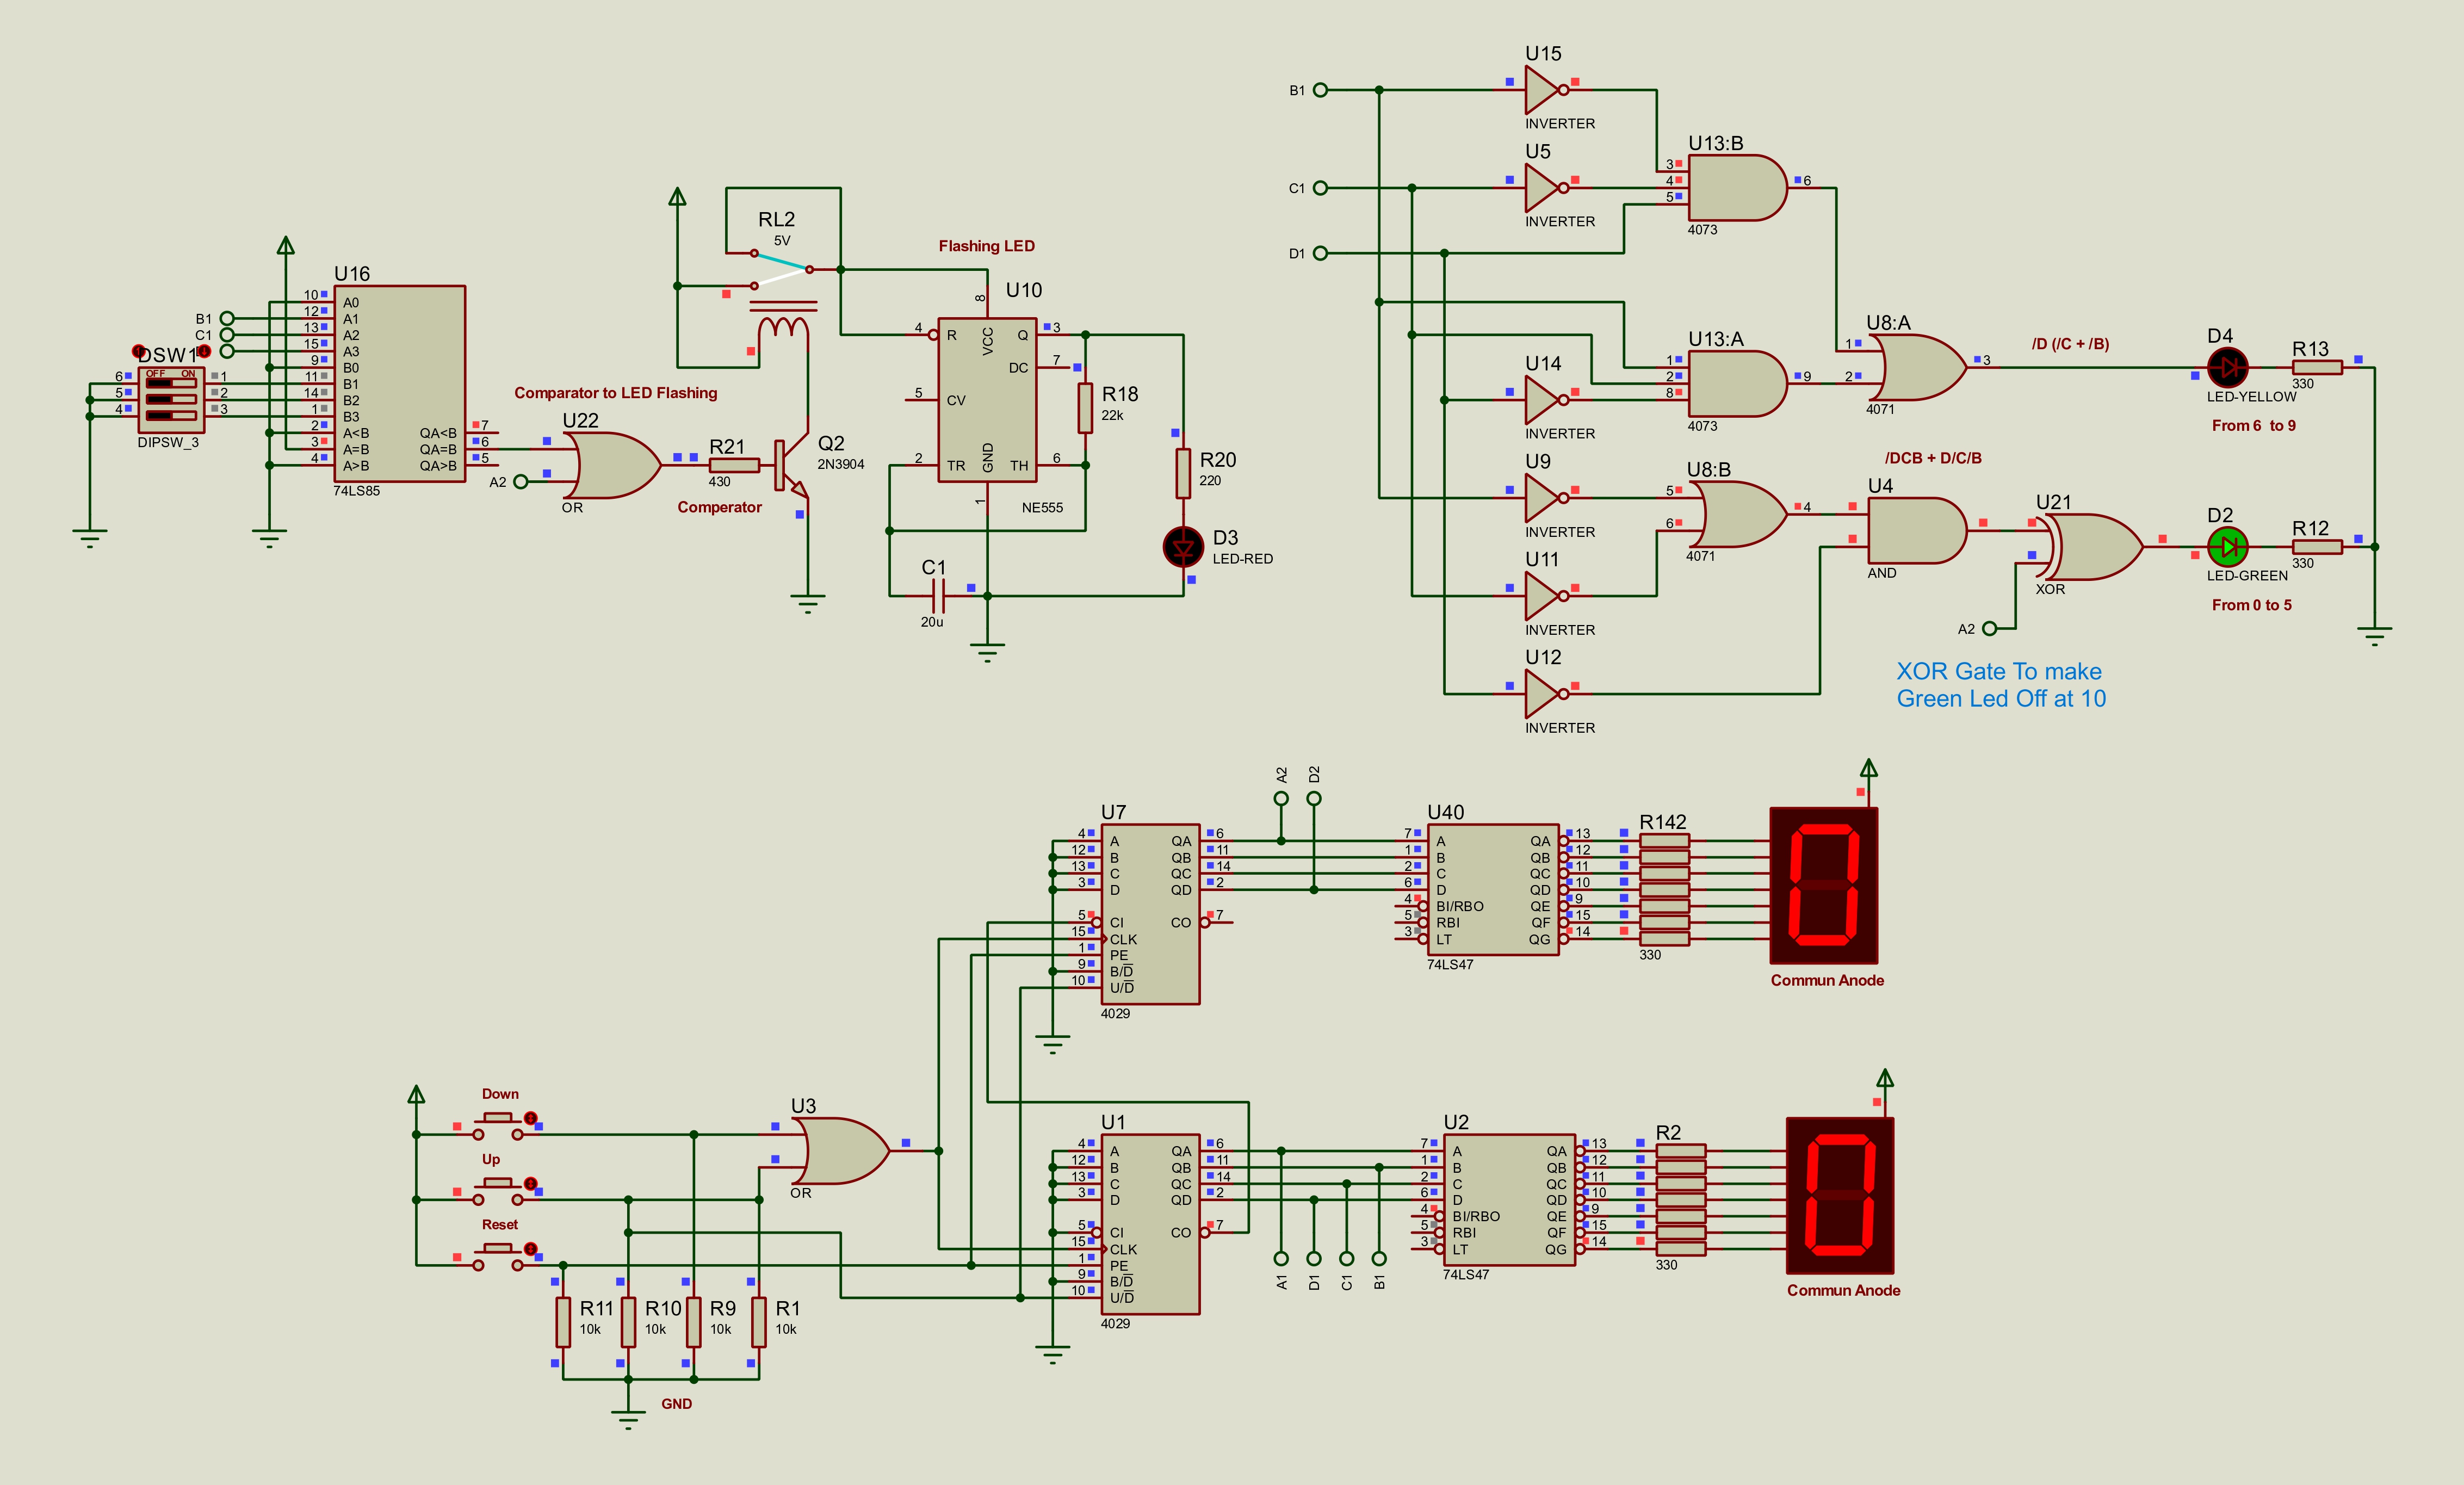Click the C1 20u capacitor
2464x1485 pixels.
(x=937, y=597)
